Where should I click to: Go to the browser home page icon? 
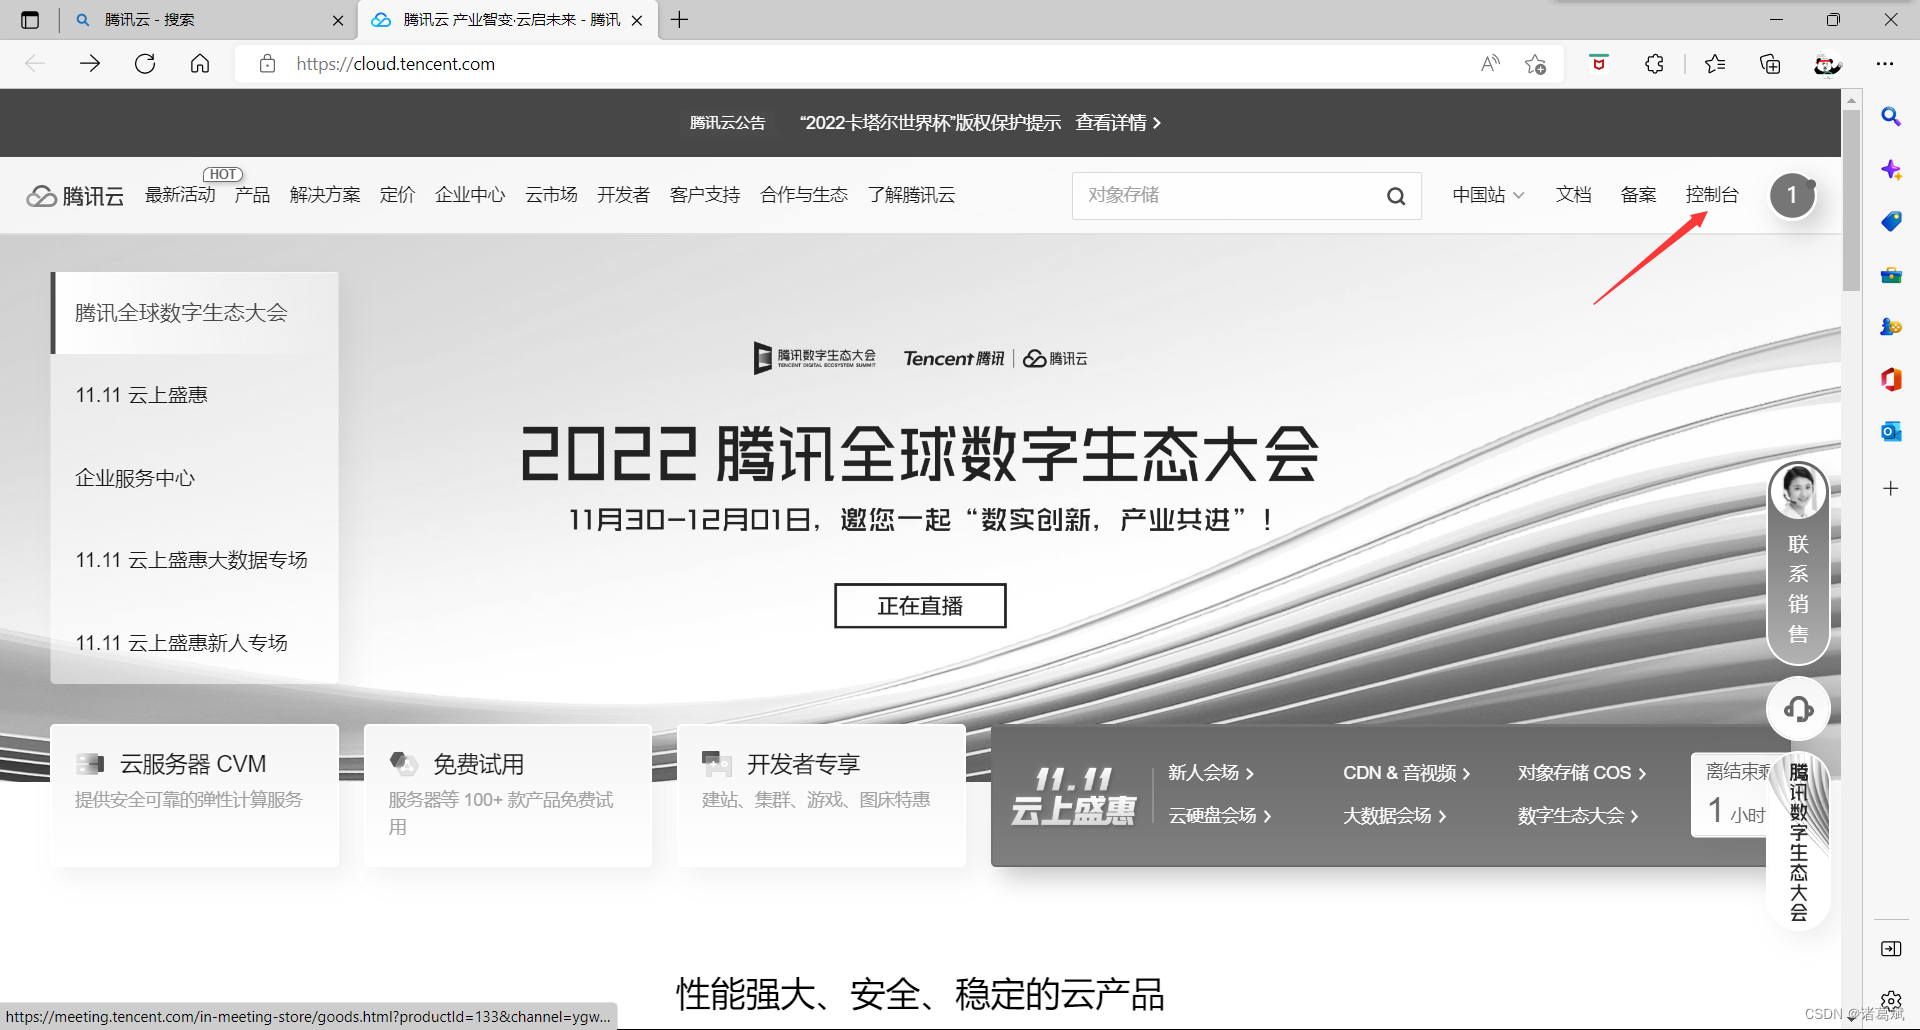tap(200, 64)
